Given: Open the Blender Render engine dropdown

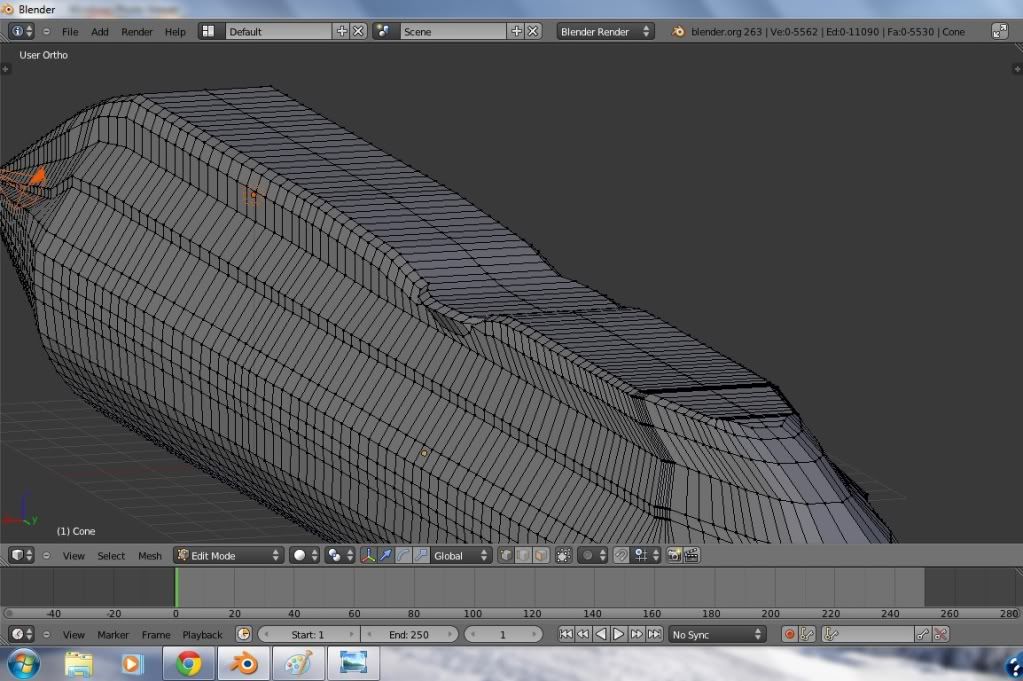Looking at the screenshot, I should (x=605, y=31).
